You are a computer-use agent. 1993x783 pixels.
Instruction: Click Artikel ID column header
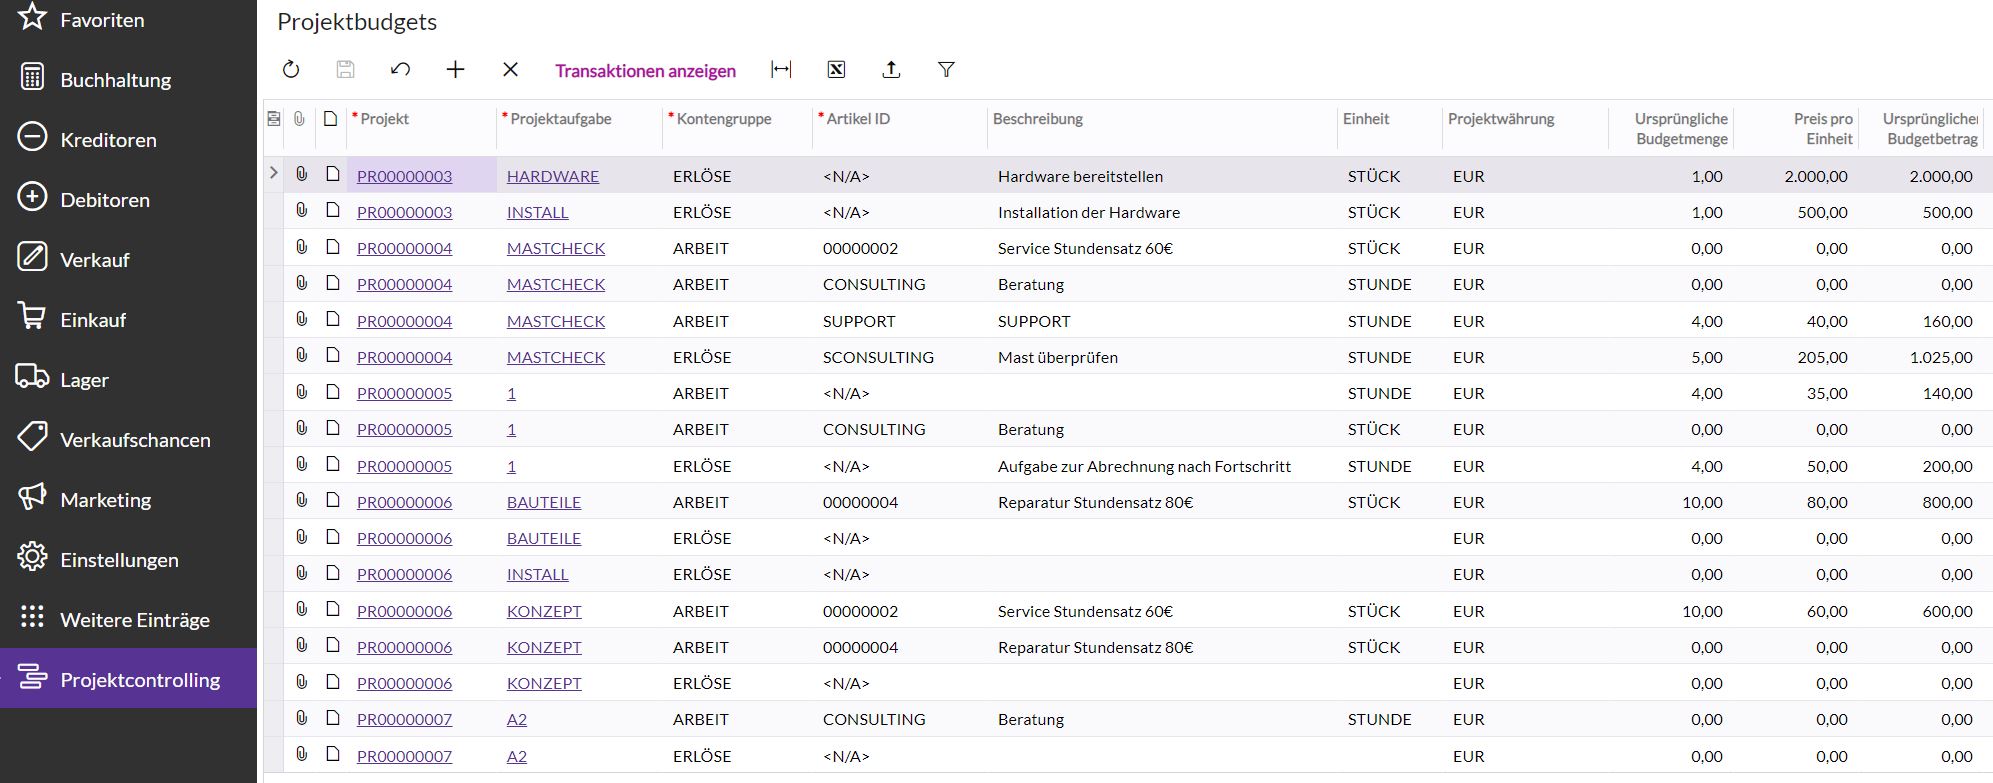click(x=857, y=119)
